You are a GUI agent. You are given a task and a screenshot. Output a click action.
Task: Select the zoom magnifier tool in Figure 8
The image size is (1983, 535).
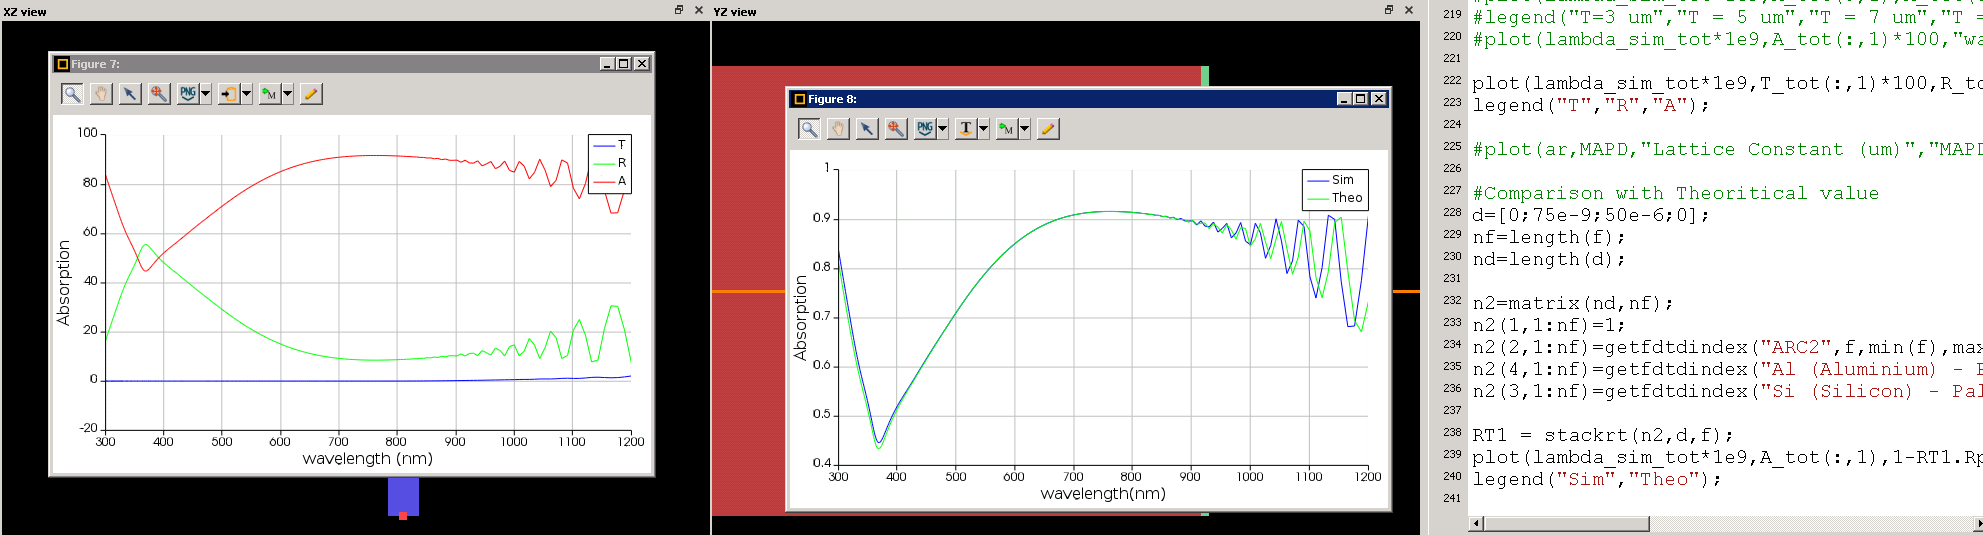[809, 129]
